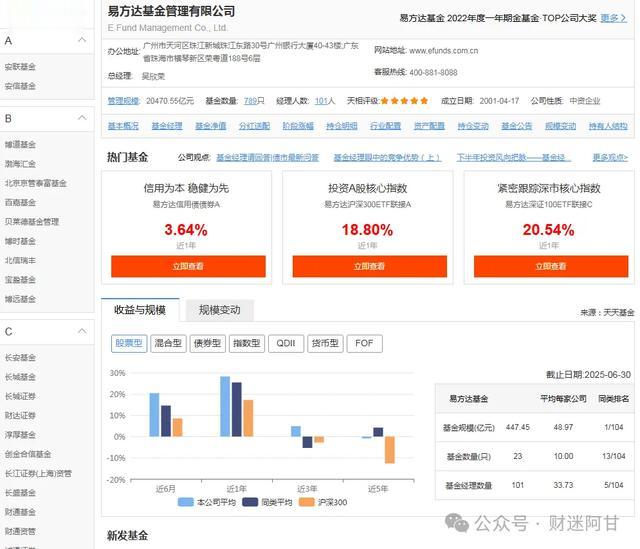Image resolution: width=640 pixels, height=549 pixels.
Task: Open 安联基金 in the sidebar
Action: point(20,67)
